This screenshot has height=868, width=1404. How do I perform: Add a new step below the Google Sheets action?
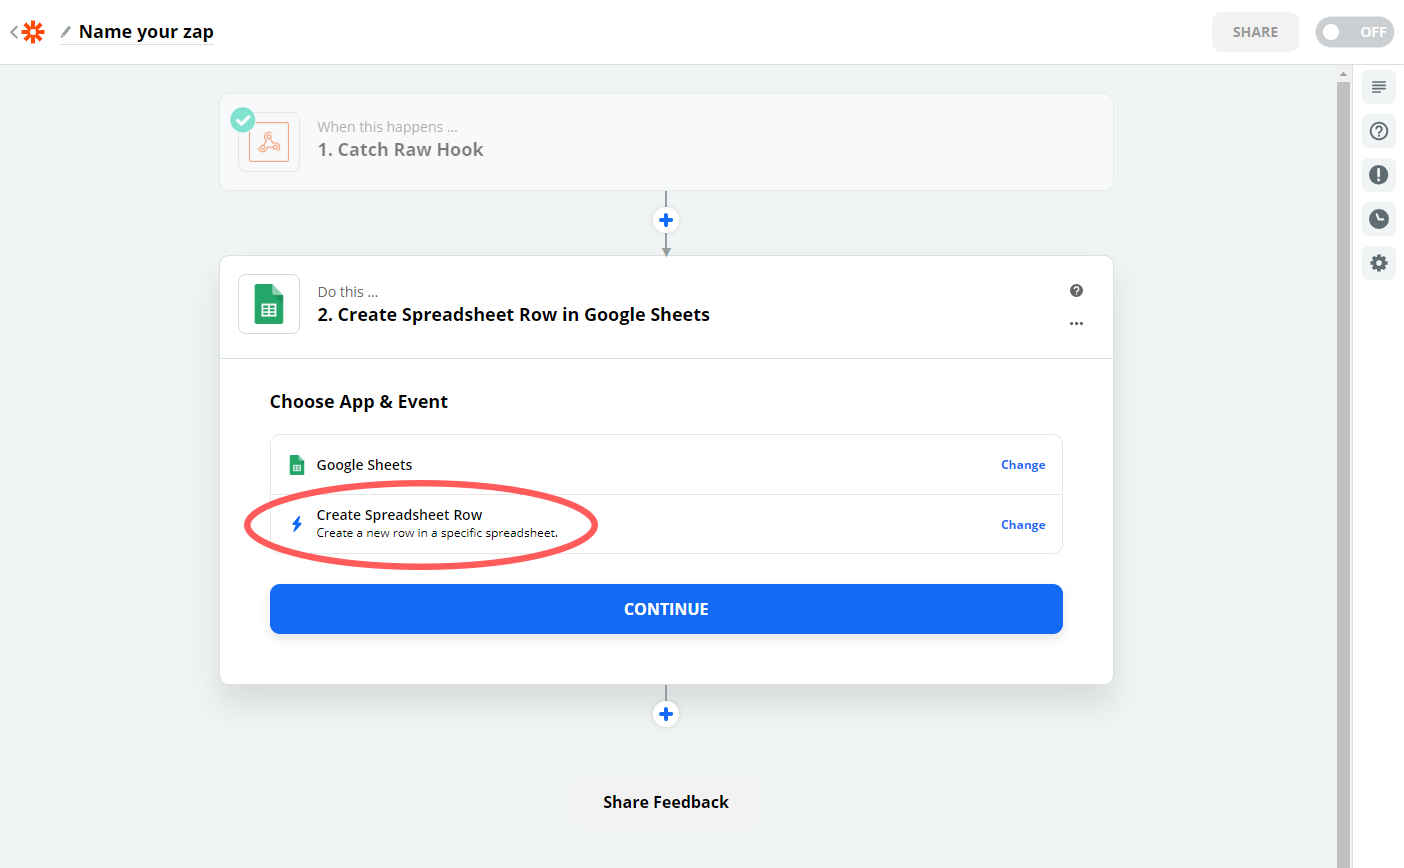[x=666, y=713]
